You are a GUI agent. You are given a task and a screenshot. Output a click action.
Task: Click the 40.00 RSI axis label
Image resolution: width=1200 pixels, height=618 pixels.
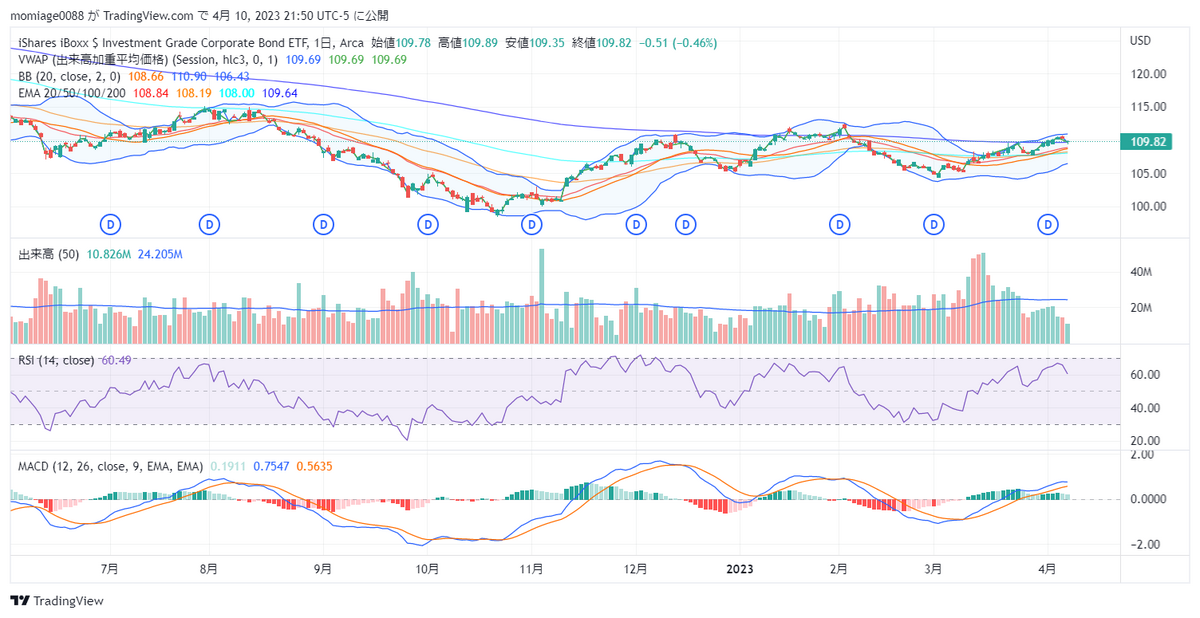(x=1145, y=408)
